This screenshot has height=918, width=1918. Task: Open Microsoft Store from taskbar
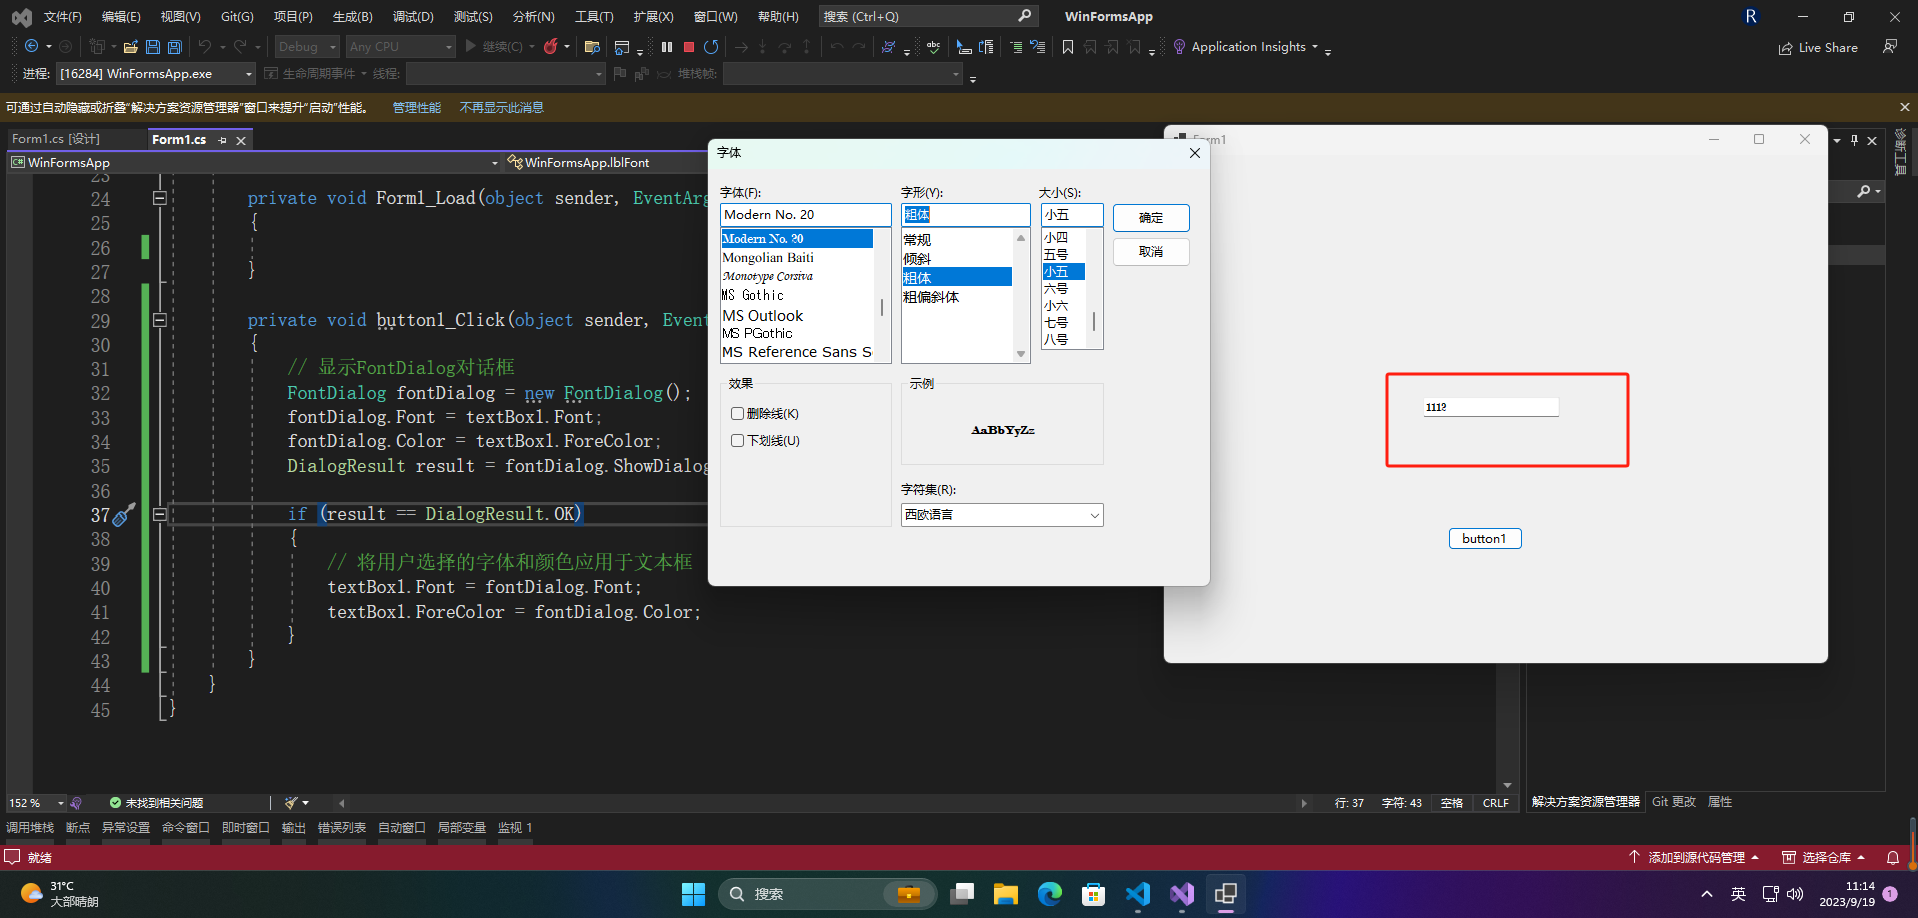1093,894
